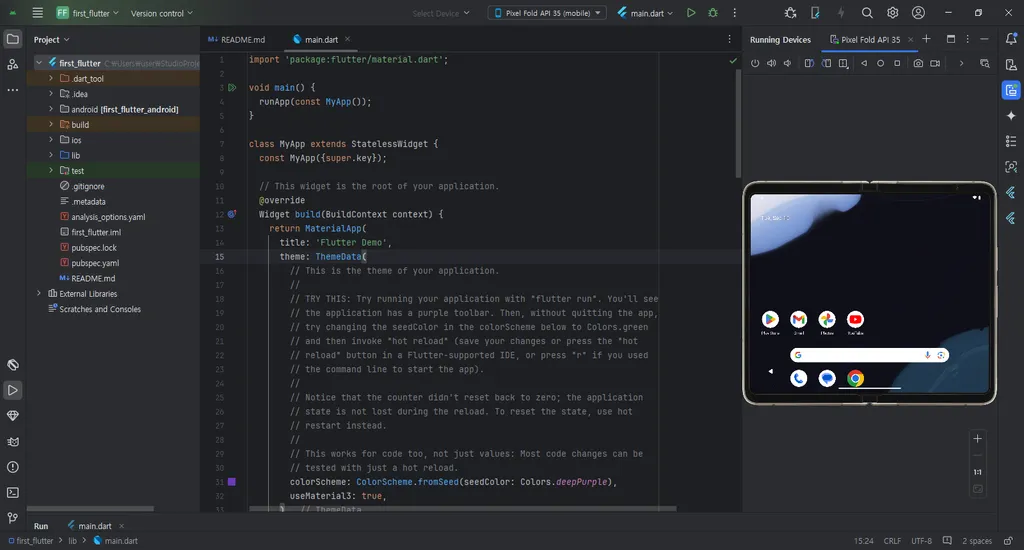Open the user account icon
Screen dimensions: 1024x550
click(918, 13)
